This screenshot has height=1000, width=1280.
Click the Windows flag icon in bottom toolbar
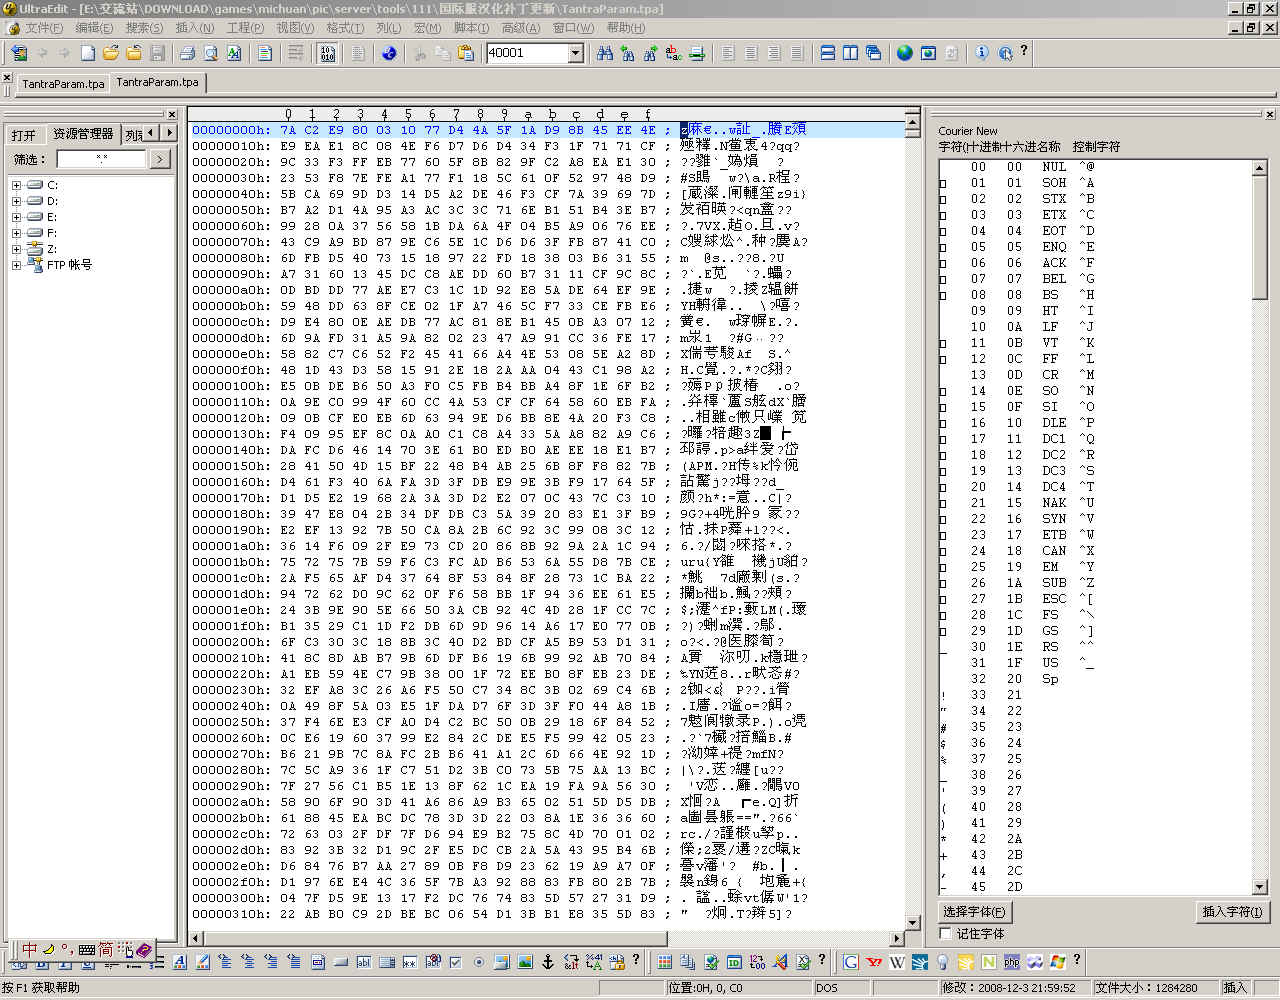pyautogui.click(x=1057, y=962)
